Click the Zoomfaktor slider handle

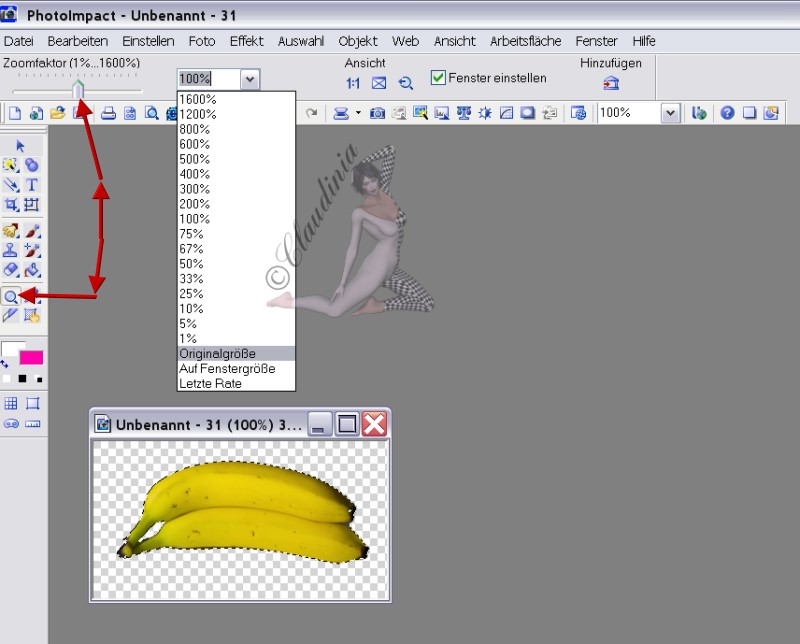pyautogui.click(x=78, y=89)
